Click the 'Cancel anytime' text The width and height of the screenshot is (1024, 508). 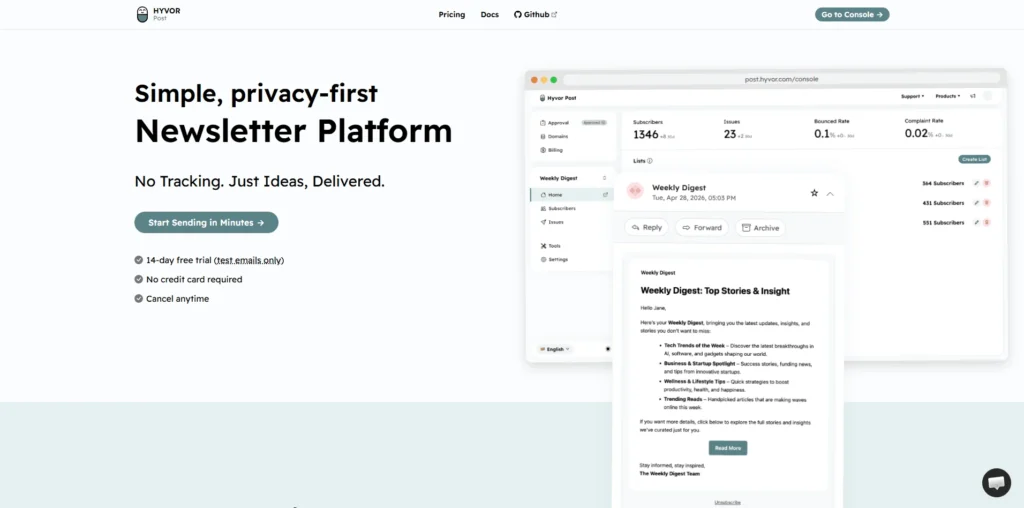point(178,299)
